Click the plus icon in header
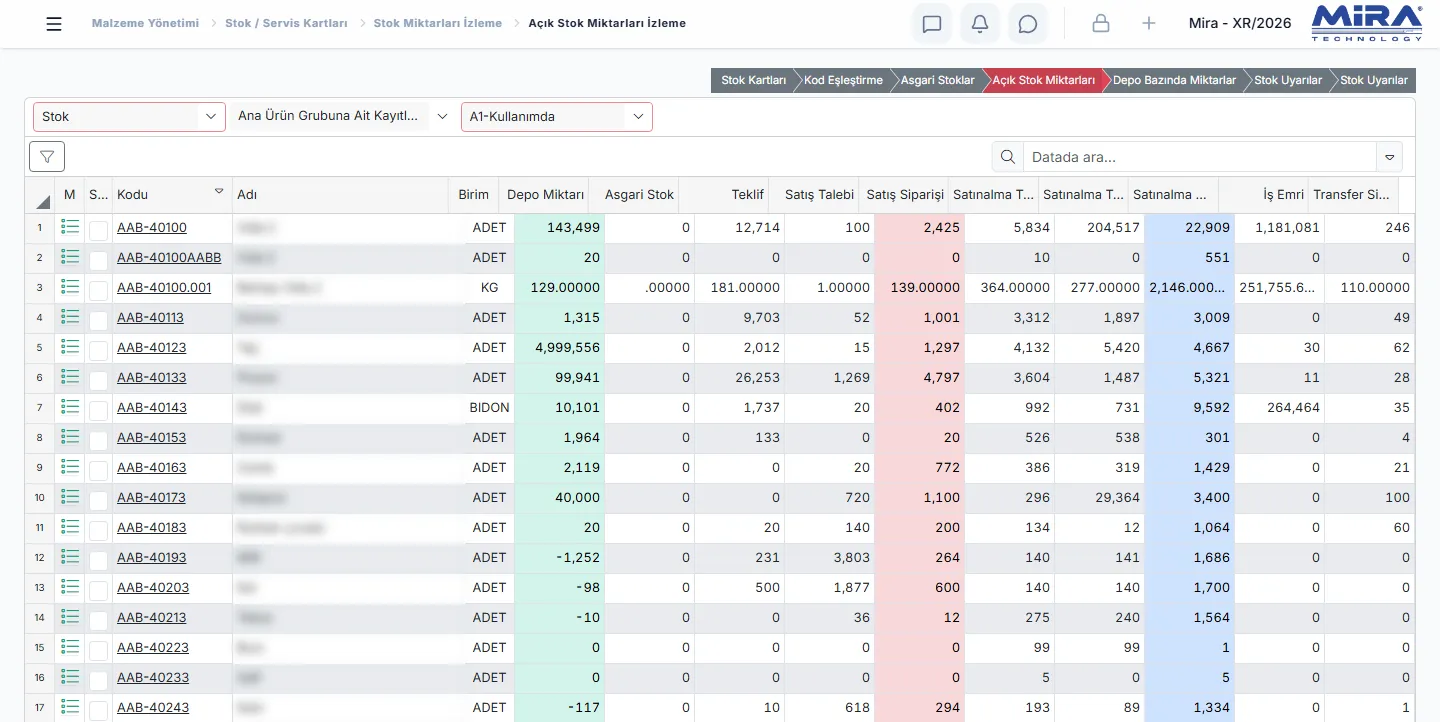 pos(1149,23)
